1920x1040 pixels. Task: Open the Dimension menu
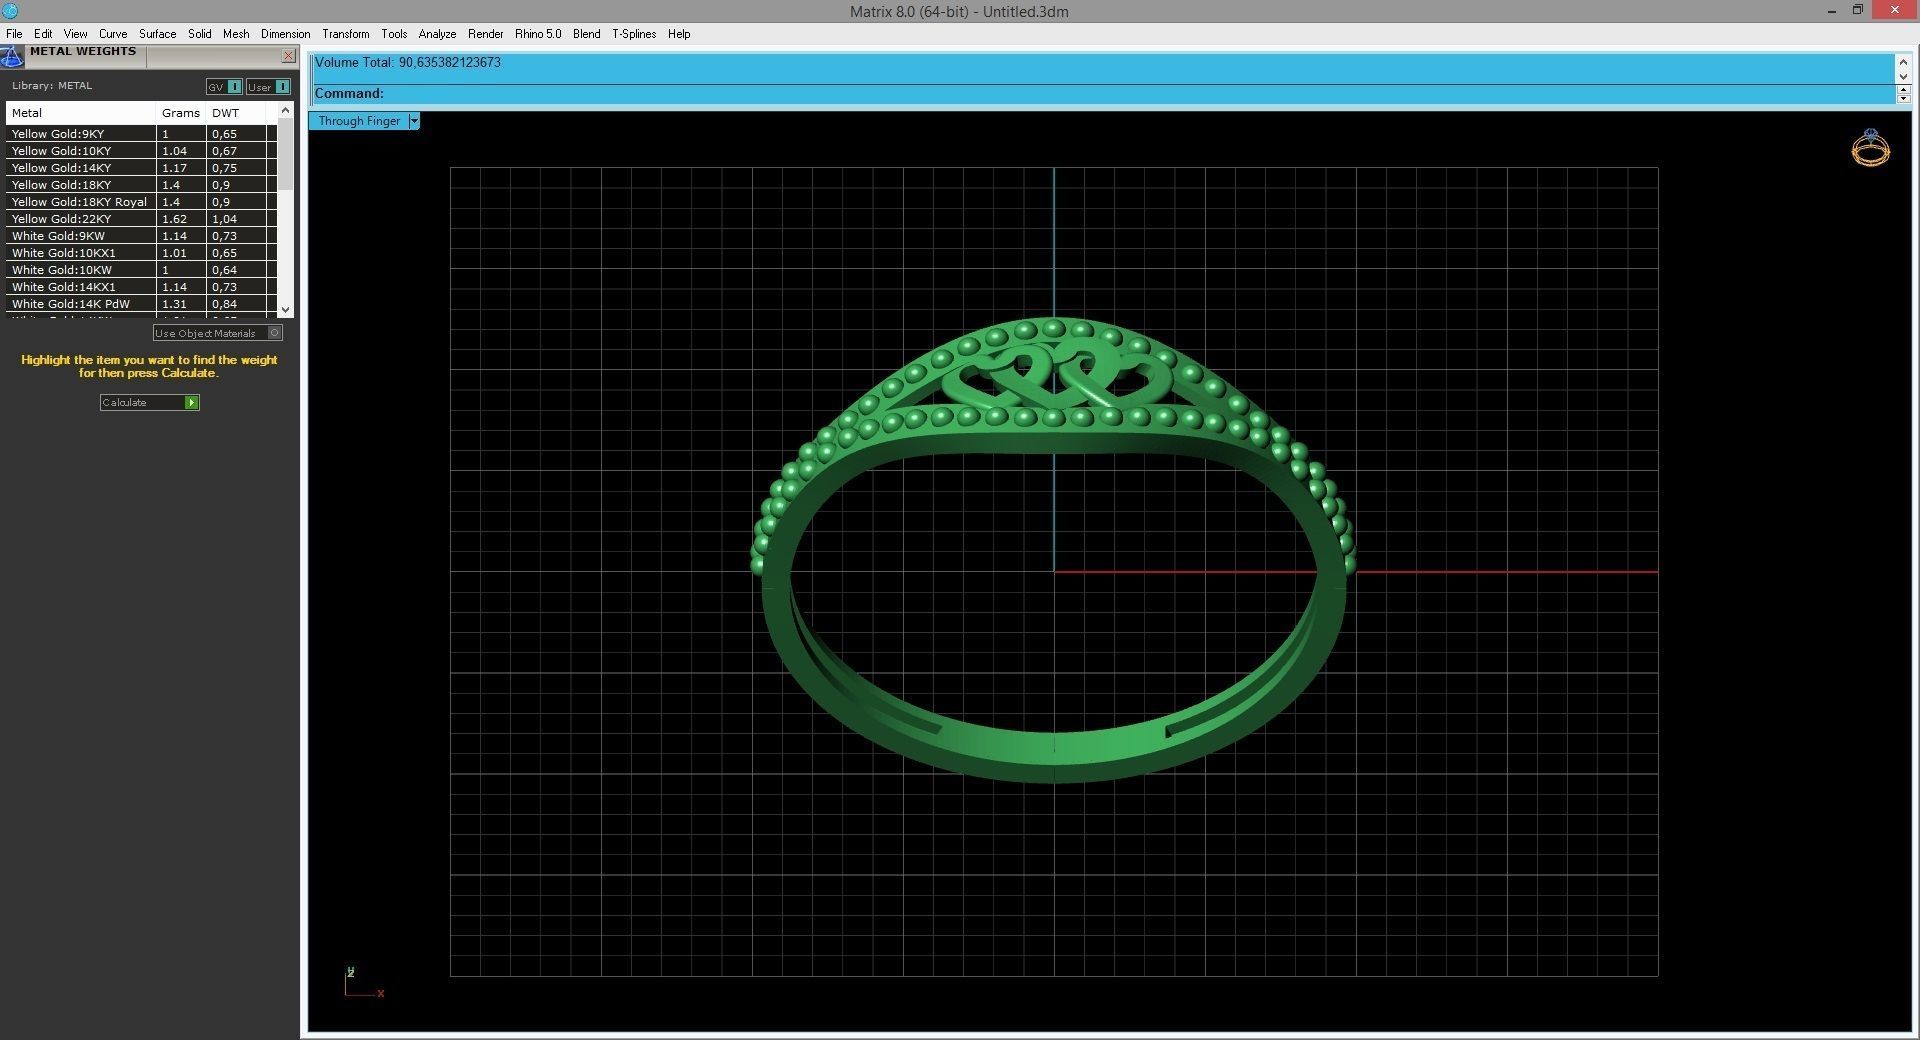(285, 34)
